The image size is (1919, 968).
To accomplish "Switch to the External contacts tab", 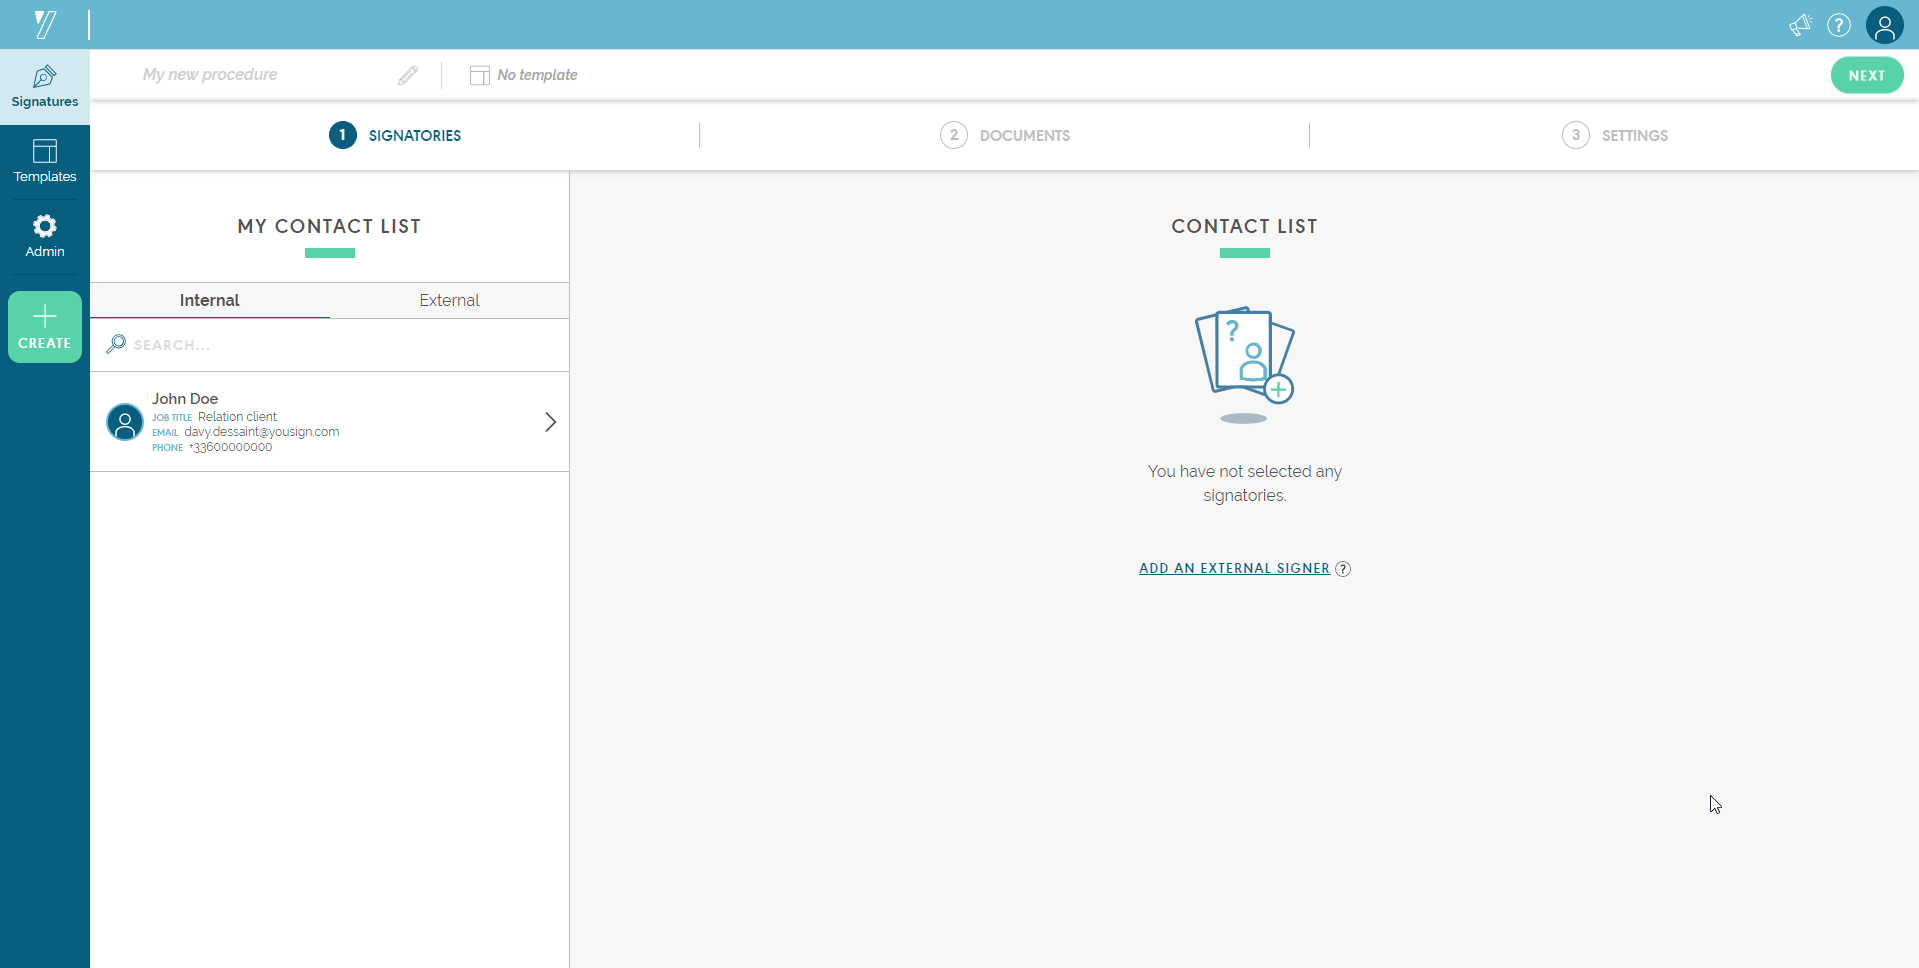I will (449, 300).
